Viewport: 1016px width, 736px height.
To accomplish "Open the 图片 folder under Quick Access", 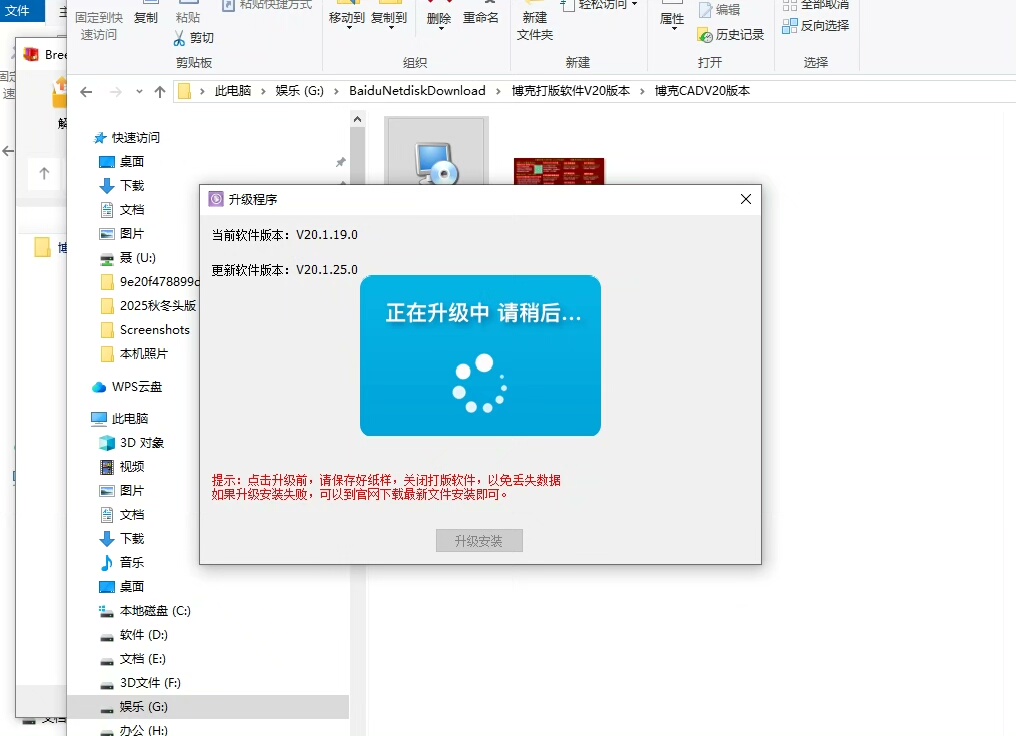I will point(132,233).
